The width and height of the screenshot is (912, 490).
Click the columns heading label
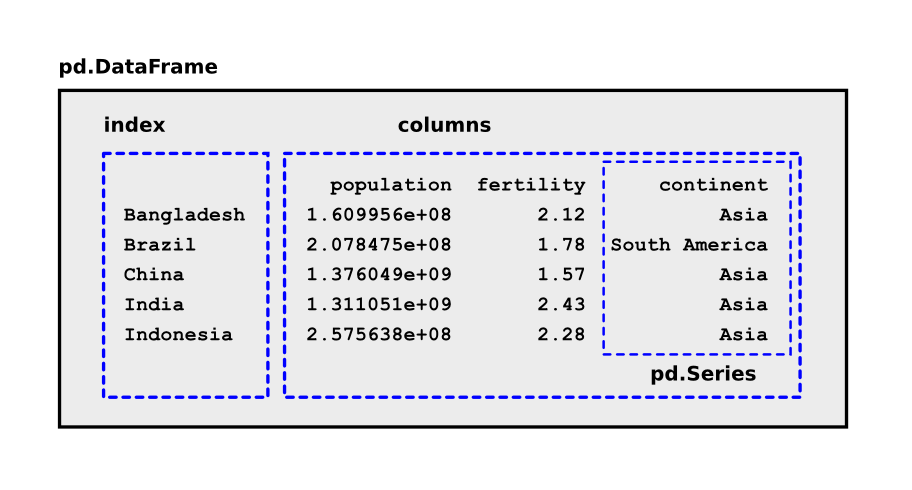444,125
